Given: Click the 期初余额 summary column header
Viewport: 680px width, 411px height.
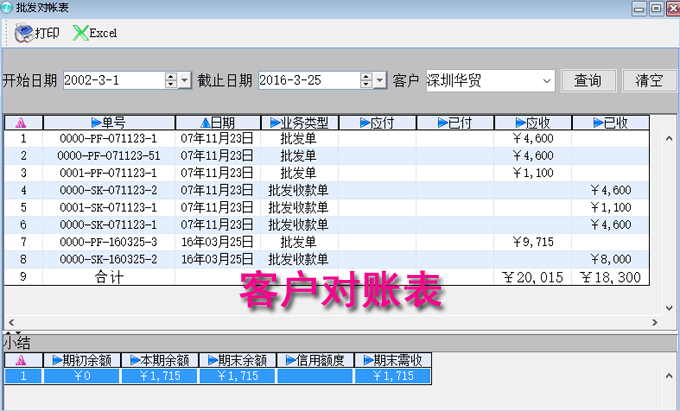Looking at the screenshot, I should (x=82, y=360).
